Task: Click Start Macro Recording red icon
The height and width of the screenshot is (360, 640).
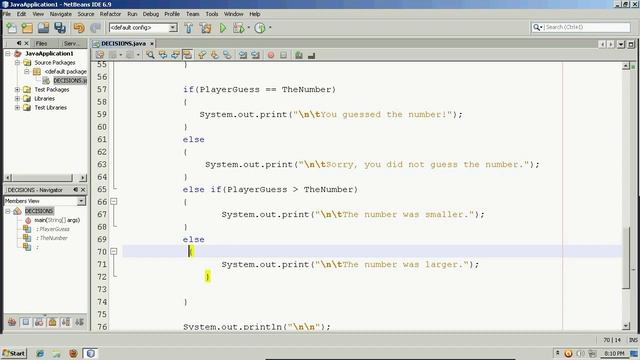Action: [271, 55]
